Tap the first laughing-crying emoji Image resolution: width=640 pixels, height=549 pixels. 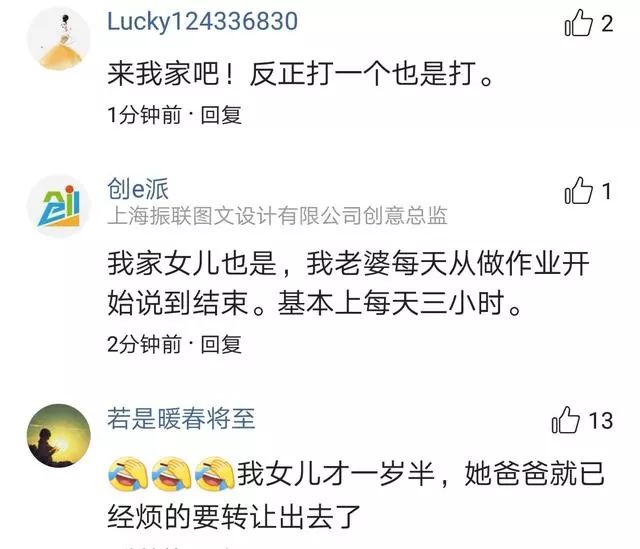tap(128, 474)
